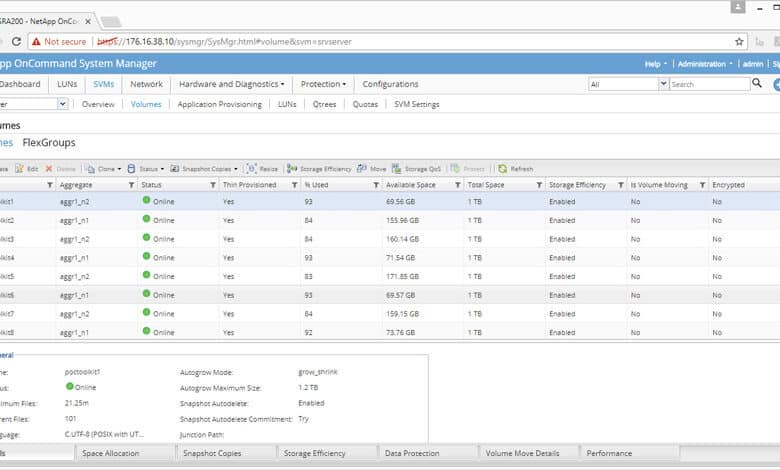
Task: Open the Storage Efficiency bottom tab
Action: (x=327, y=453)
